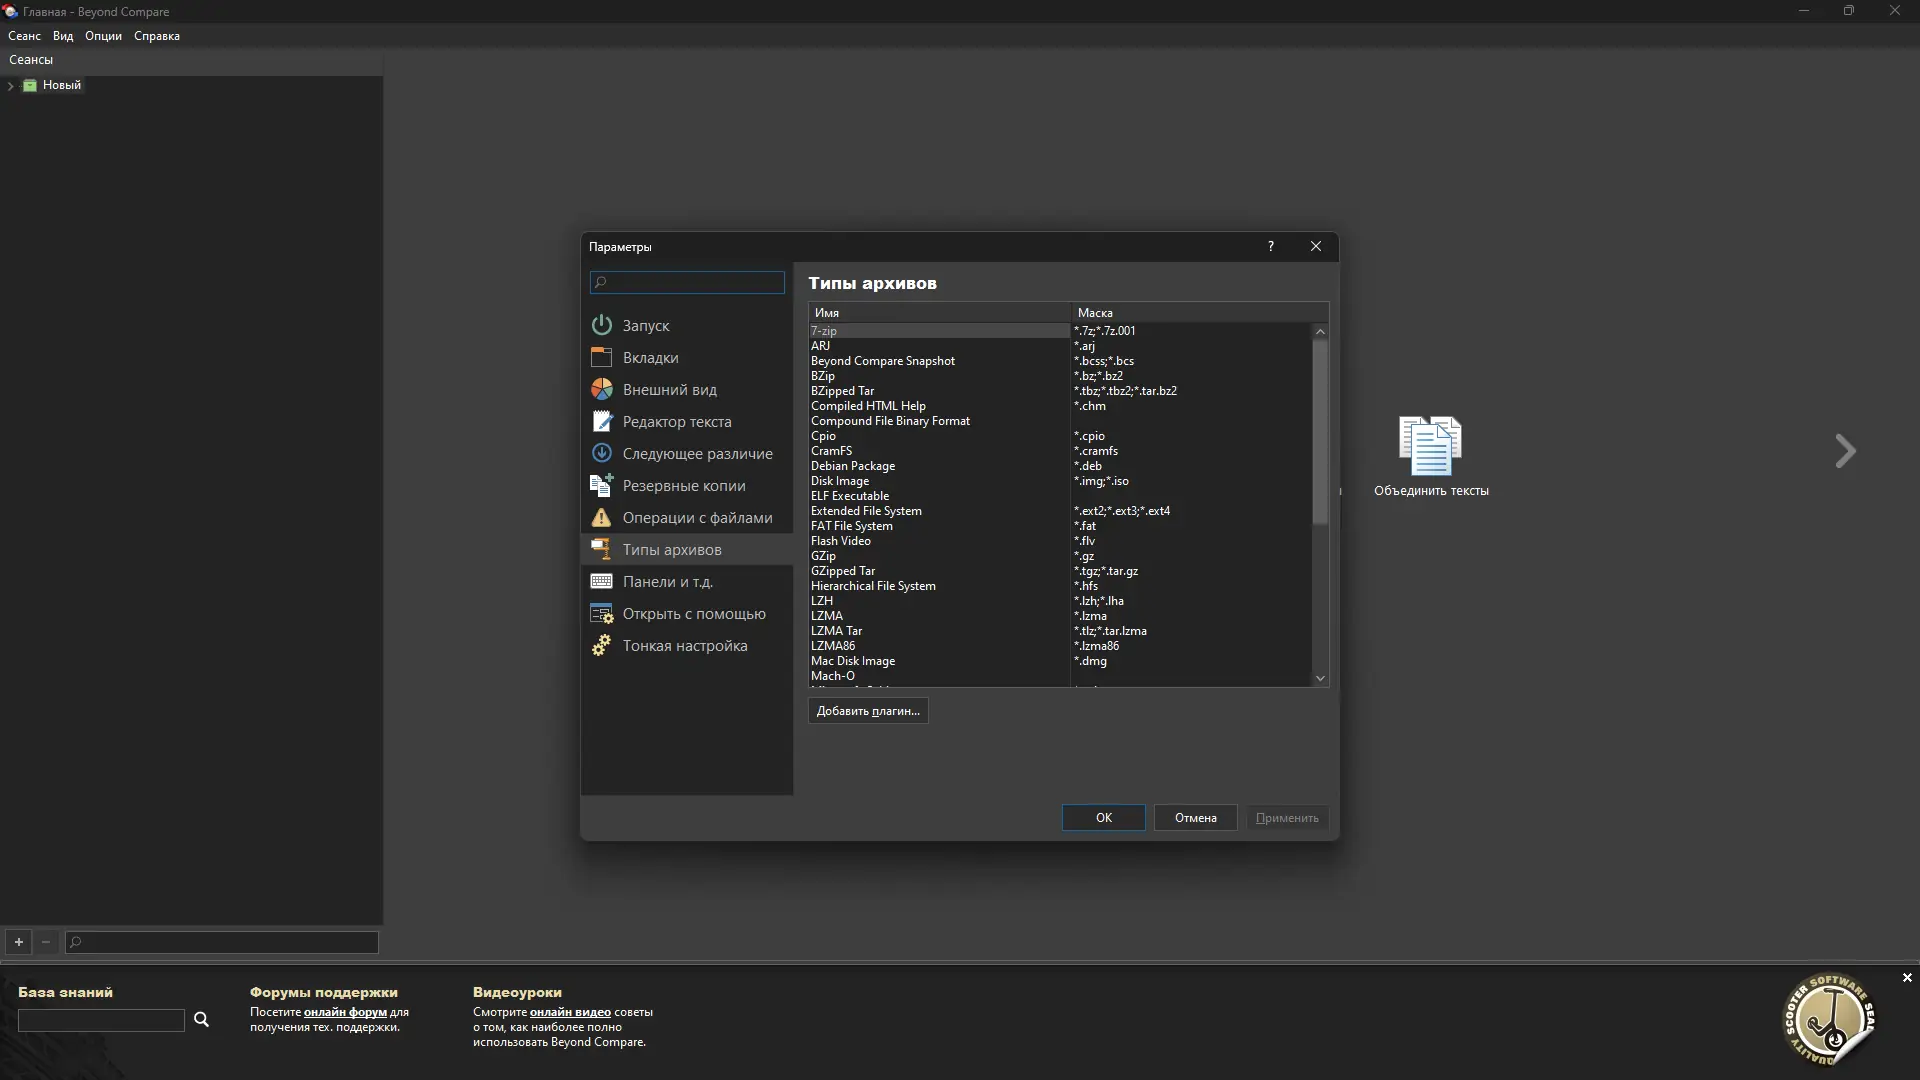1920x1080 pixels.
Task: Click the Внешний вид pie icon
Action: coord(601,389)
